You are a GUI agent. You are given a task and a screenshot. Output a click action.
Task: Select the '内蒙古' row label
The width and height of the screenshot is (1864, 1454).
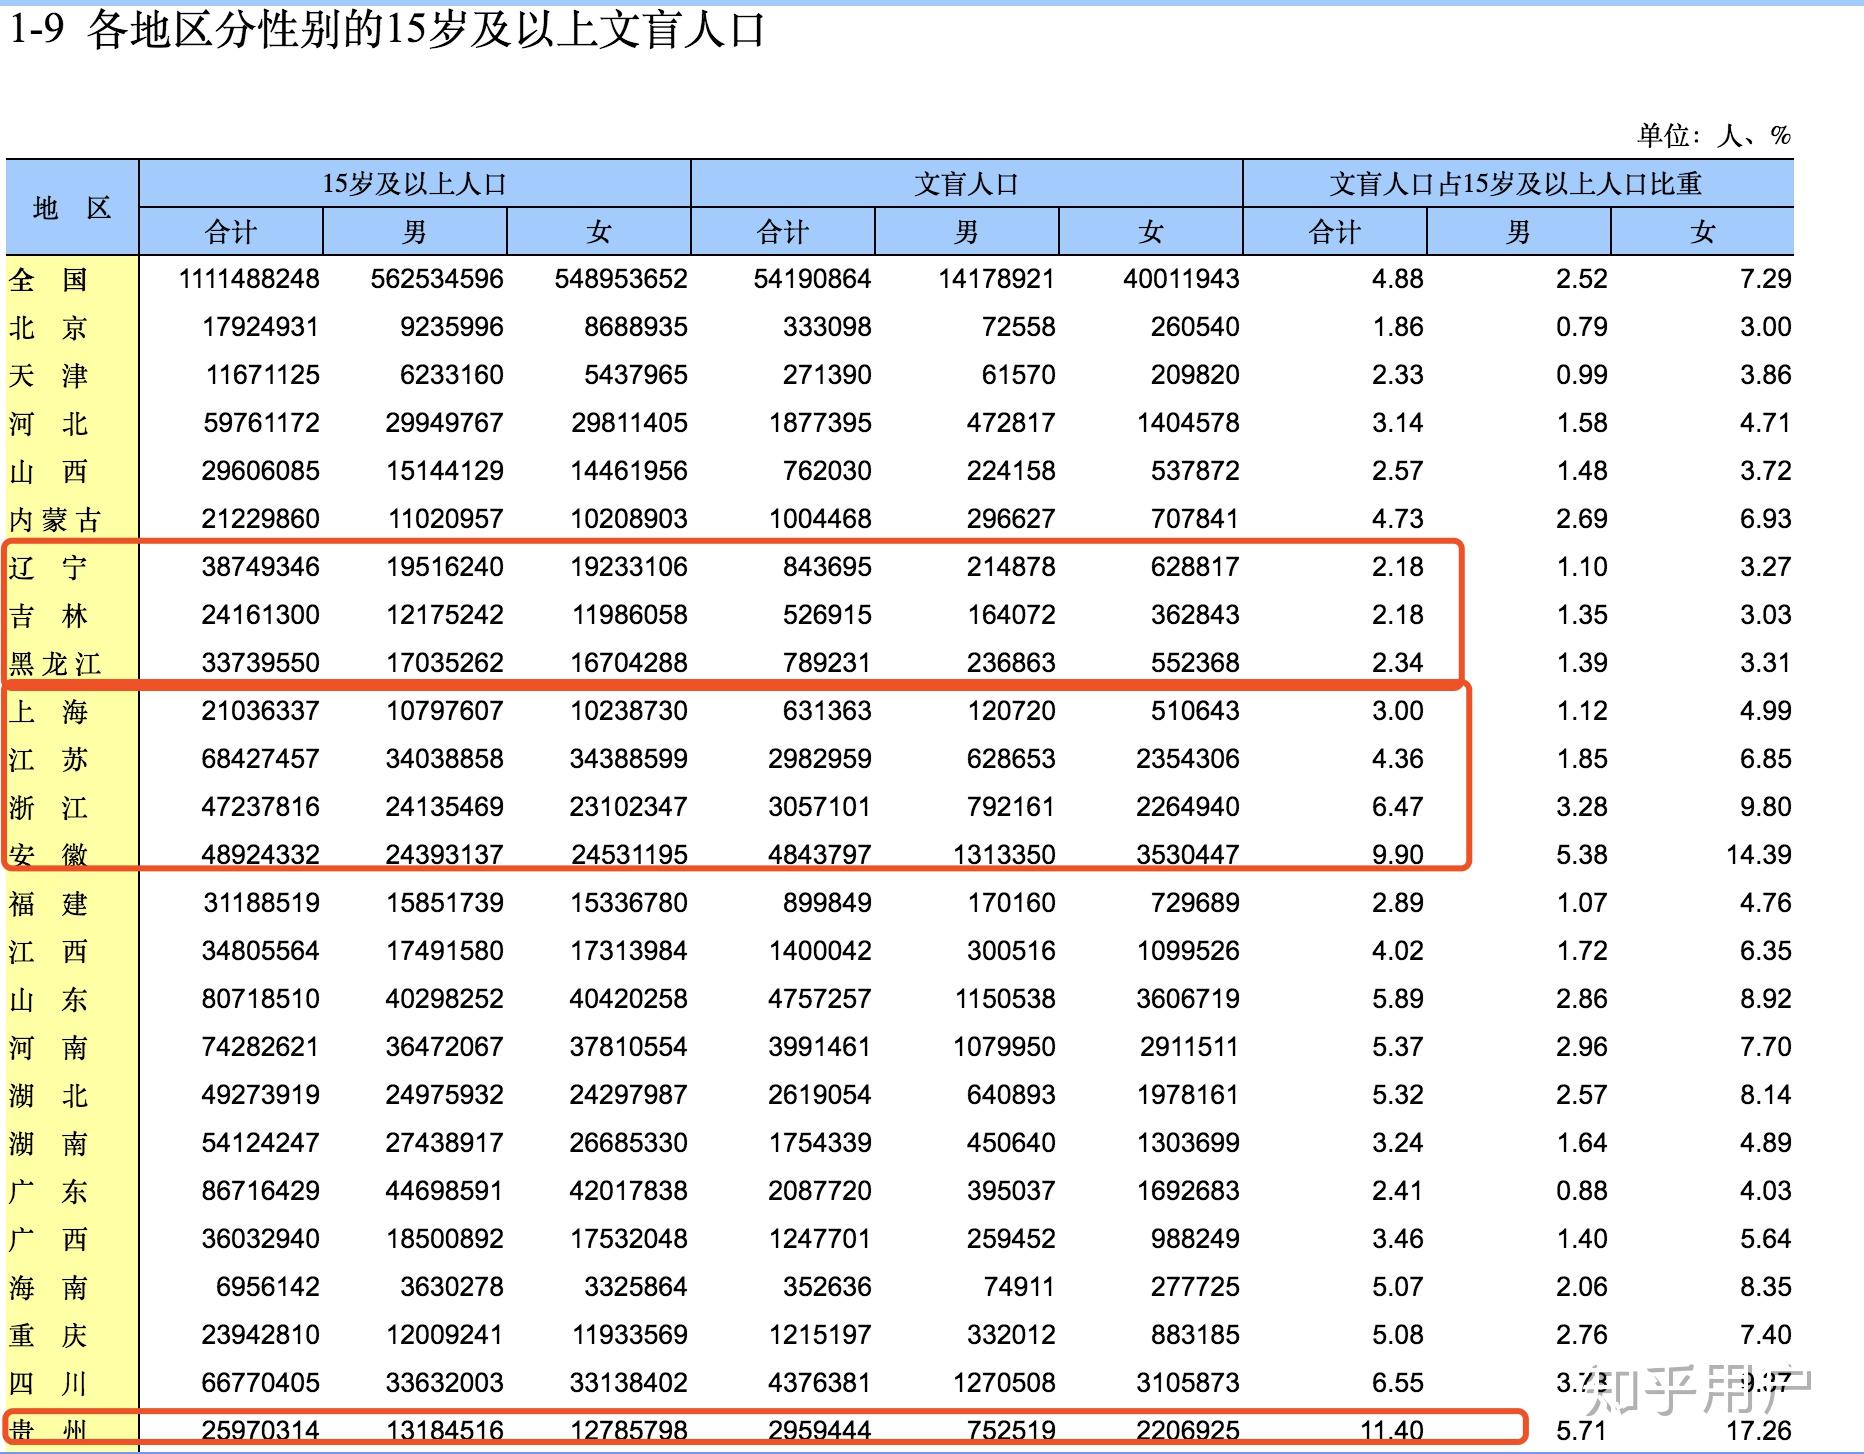pyautogui.click(x=55, y=520)
